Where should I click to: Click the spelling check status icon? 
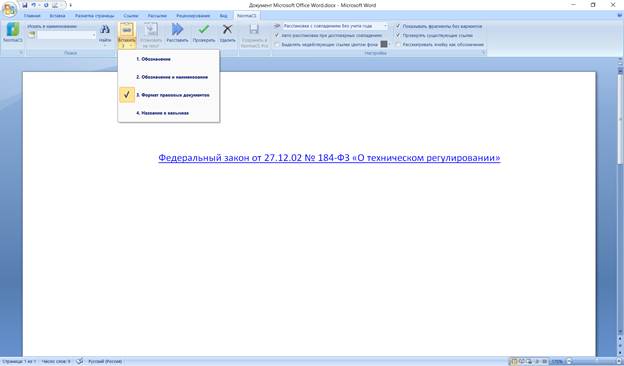coord(80,362)
